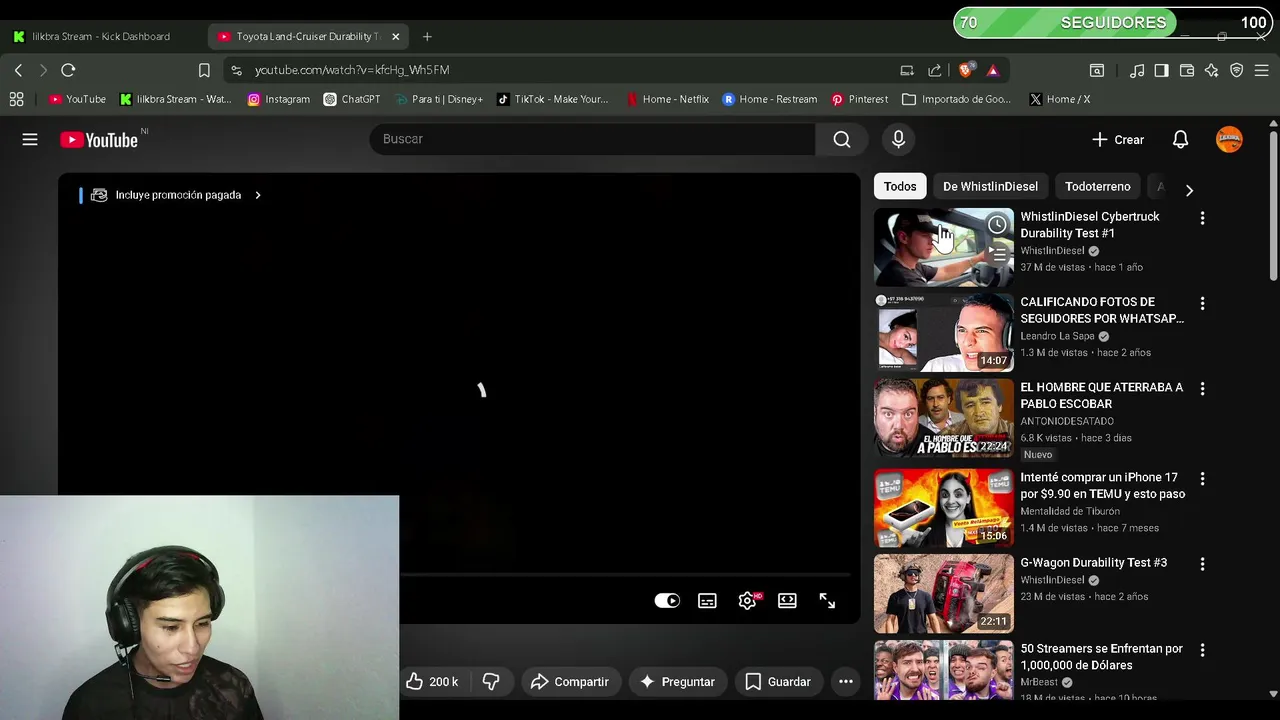
Task: Open options for CALIFICANDO FOTOS video
Action: 1202,303
